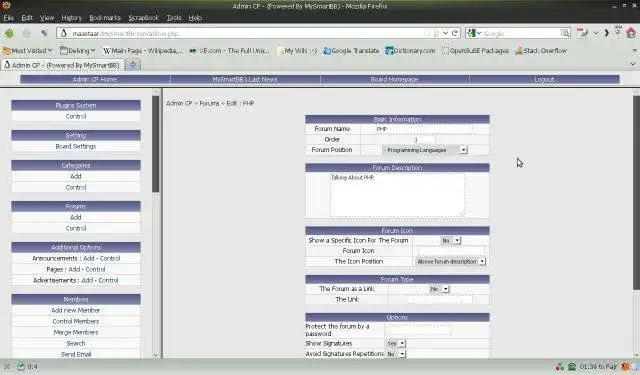Click the Firefox logo in title bar

click(x=6, y=5)
